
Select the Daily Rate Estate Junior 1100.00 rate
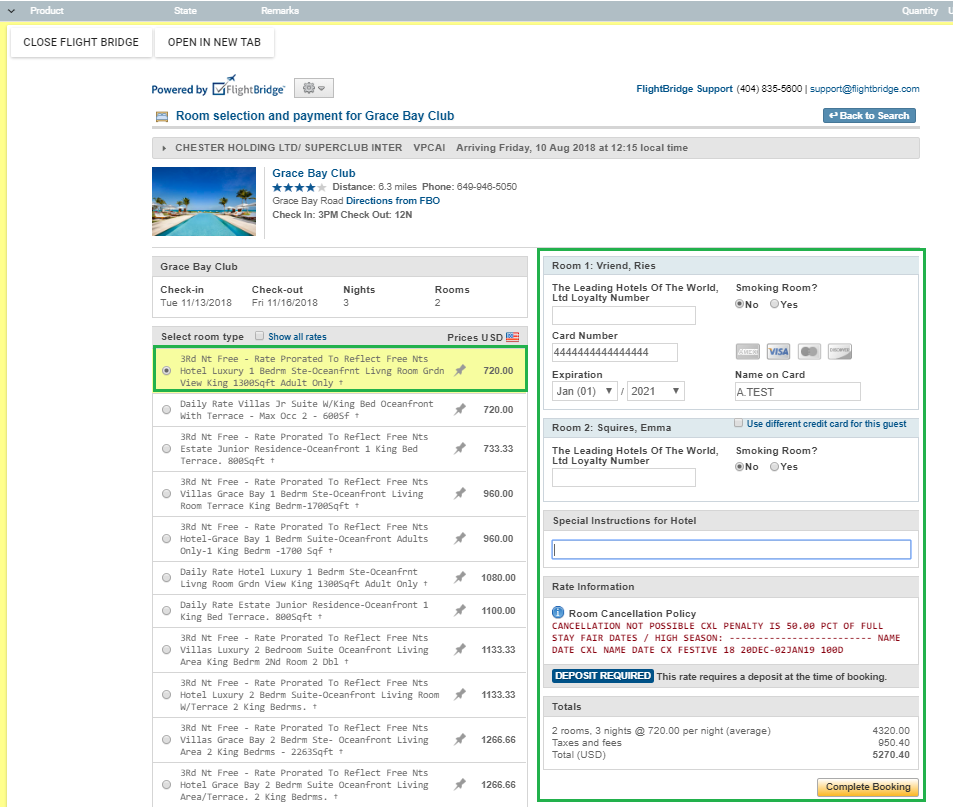167,611
